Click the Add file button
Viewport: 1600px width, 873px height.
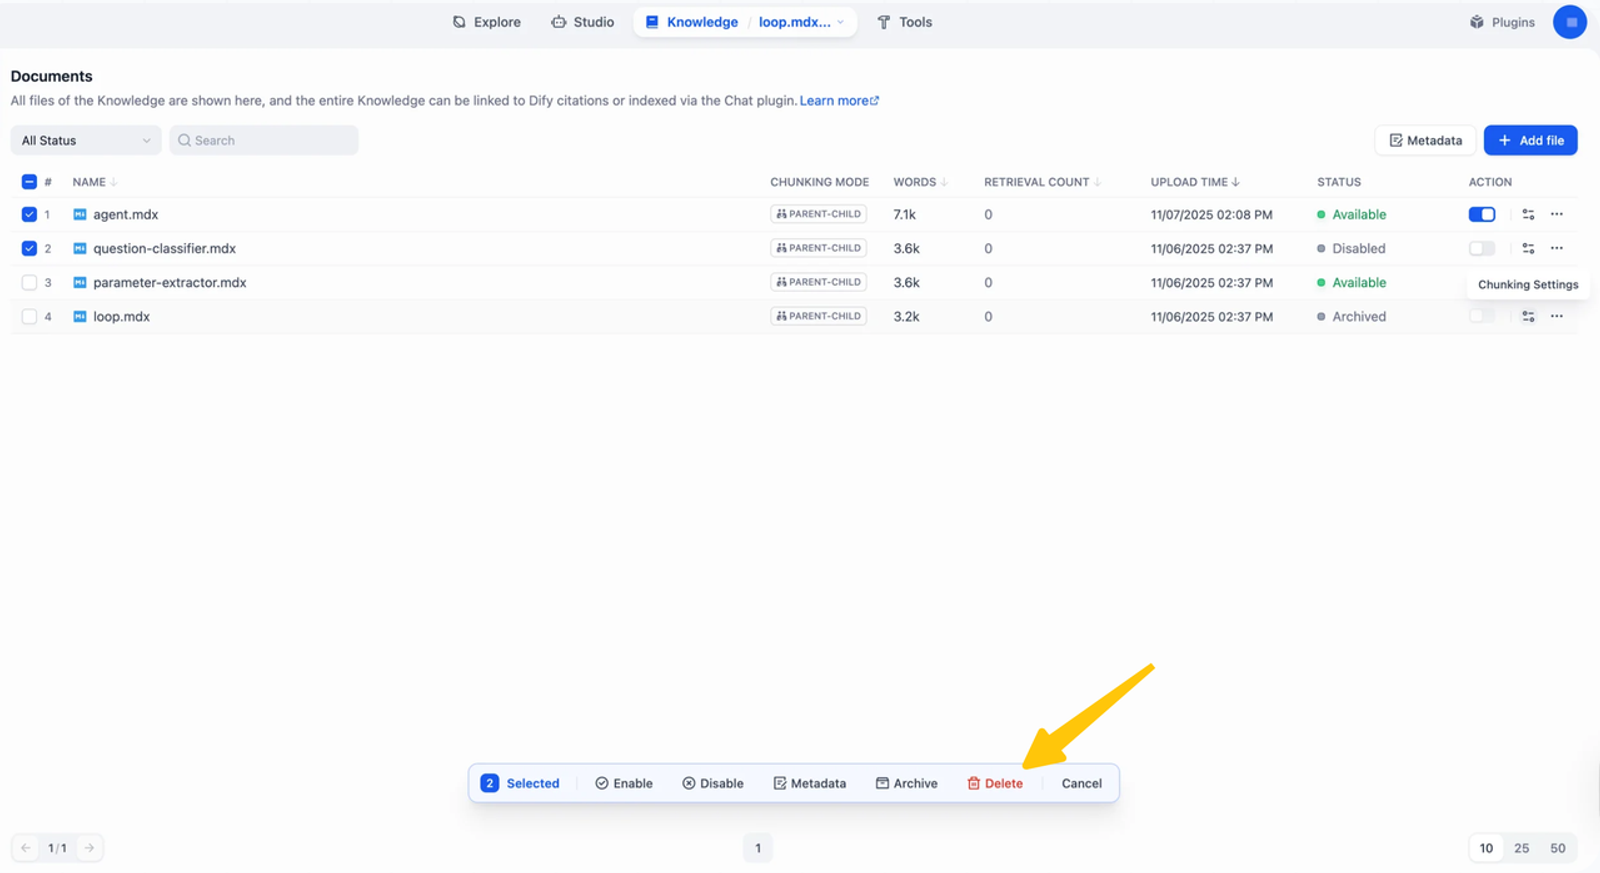(1531, 140)
